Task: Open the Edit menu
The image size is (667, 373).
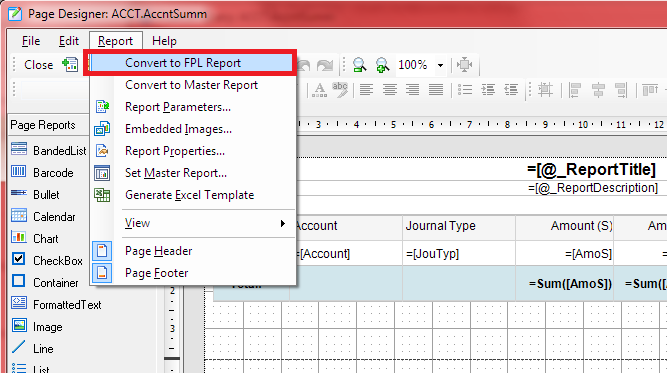Action: 68,41
